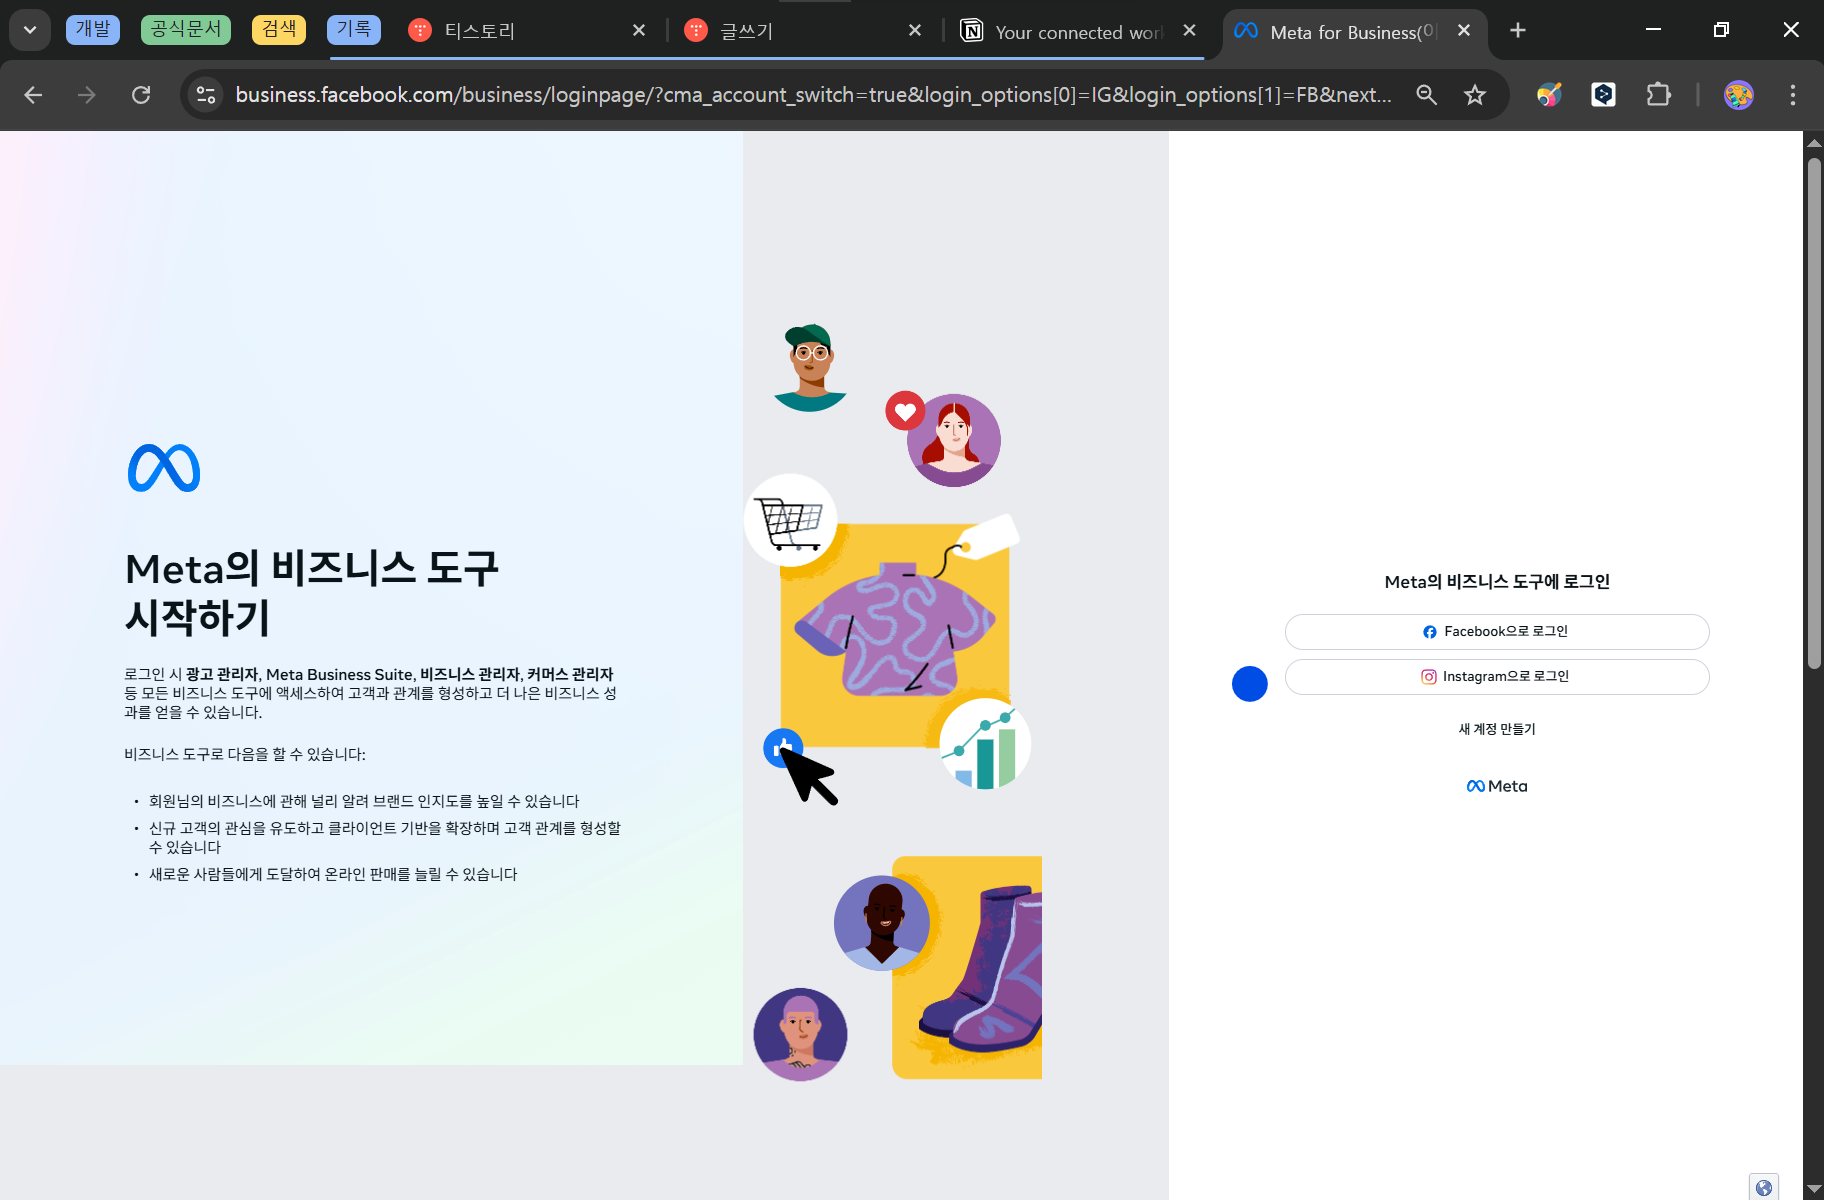Click the blue thumbs-up like icon
The width and height of the screenshot is (1824, 1200).
(783, 748)
